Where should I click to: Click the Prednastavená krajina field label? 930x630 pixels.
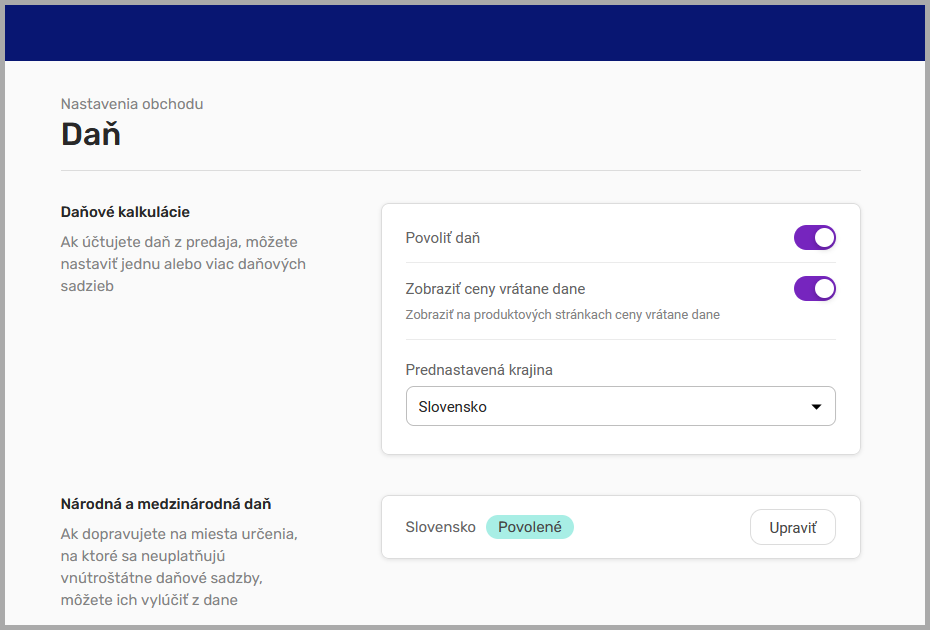click(x=479, y=370)
